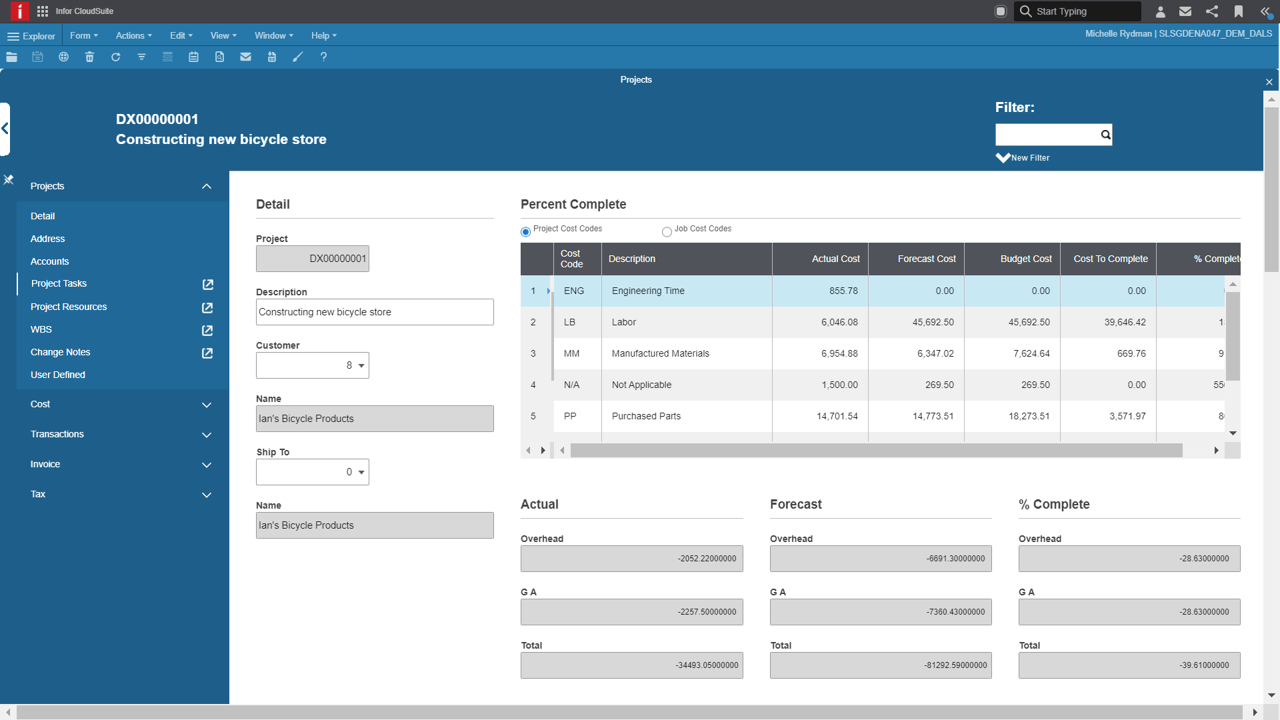Click the Bookmark icon in the top bar
Screen dimensions: 1280x720
click(x=1239, y=11)
